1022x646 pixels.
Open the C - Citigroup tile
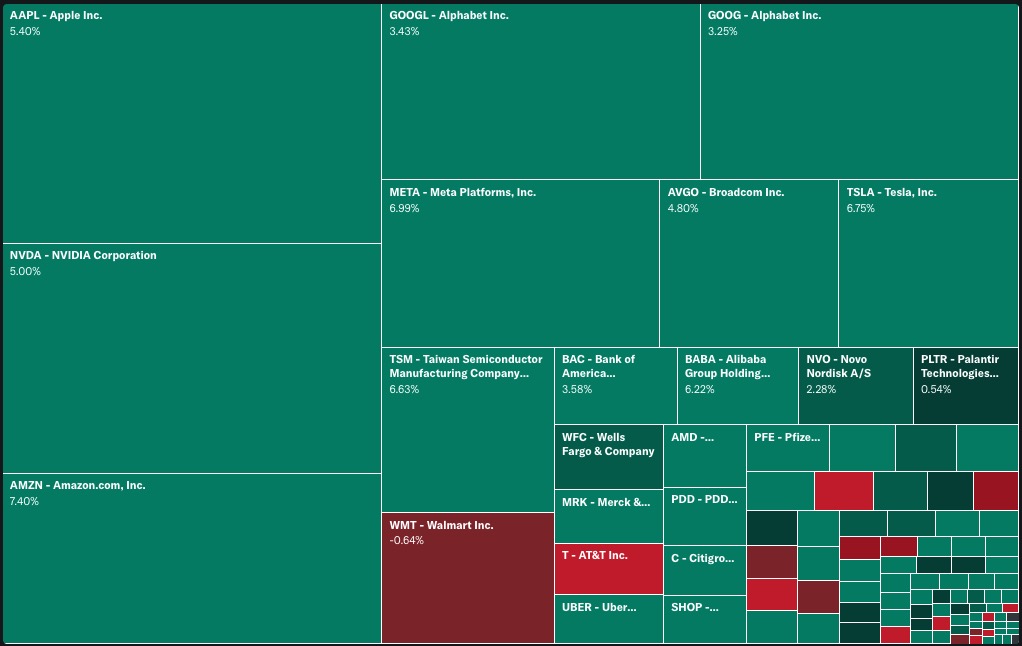705,570
